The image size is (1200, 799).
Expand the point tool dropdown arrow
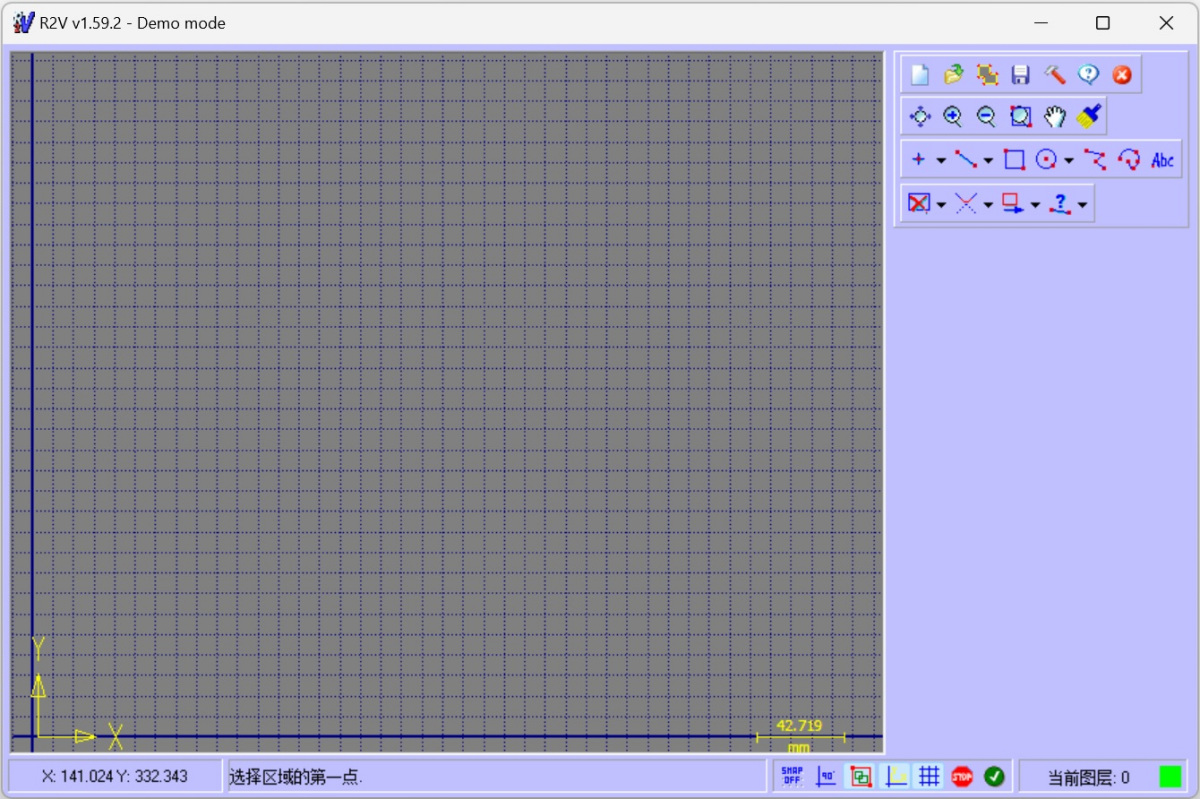941,161
